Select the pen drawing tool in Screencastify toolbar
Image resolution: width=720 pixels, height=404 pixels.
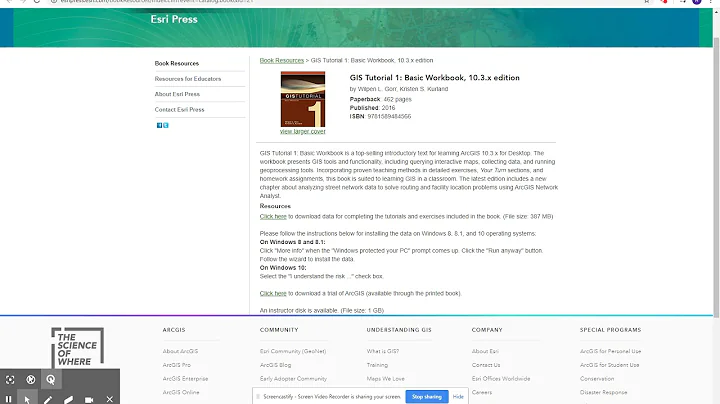coord(48,399)
